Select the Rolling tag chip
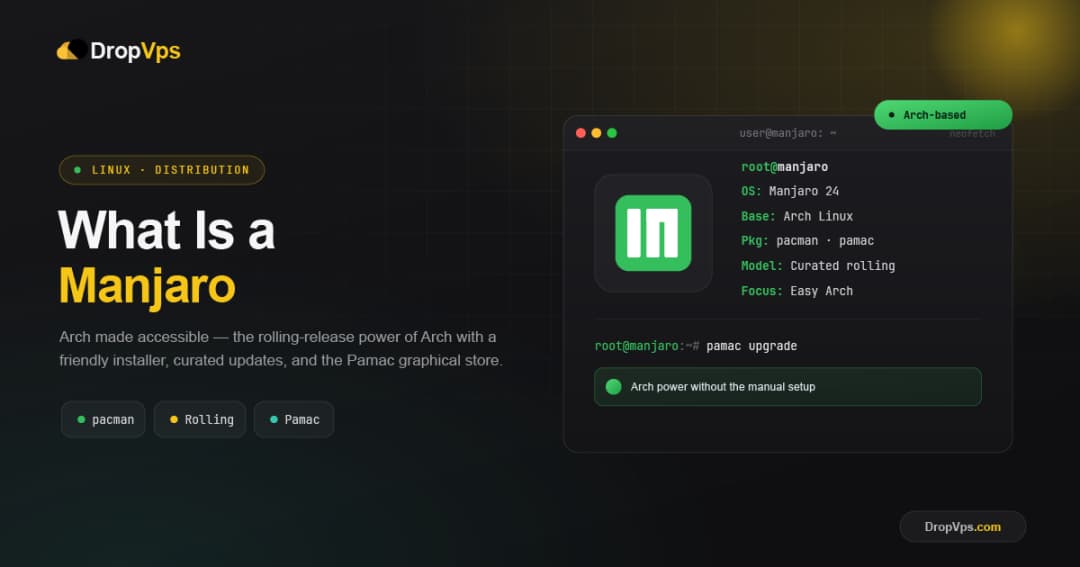 click(200, 420)
